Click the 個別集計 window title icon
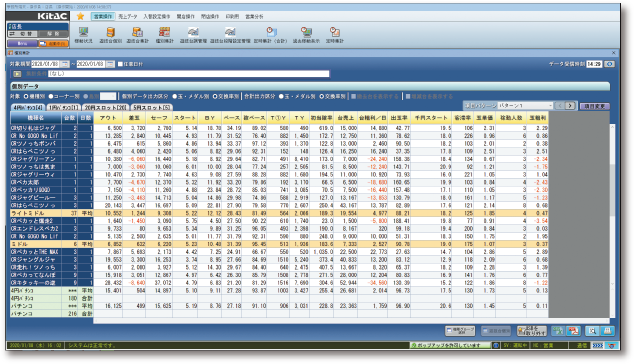 (x=11, y=53)
